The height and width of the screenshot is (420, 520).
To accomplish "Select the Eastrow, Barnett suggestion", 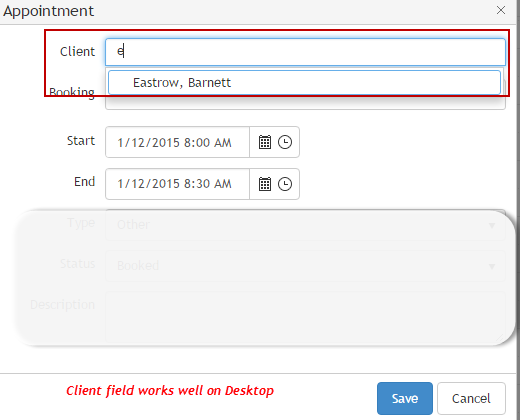I will (x=304, y=82).
